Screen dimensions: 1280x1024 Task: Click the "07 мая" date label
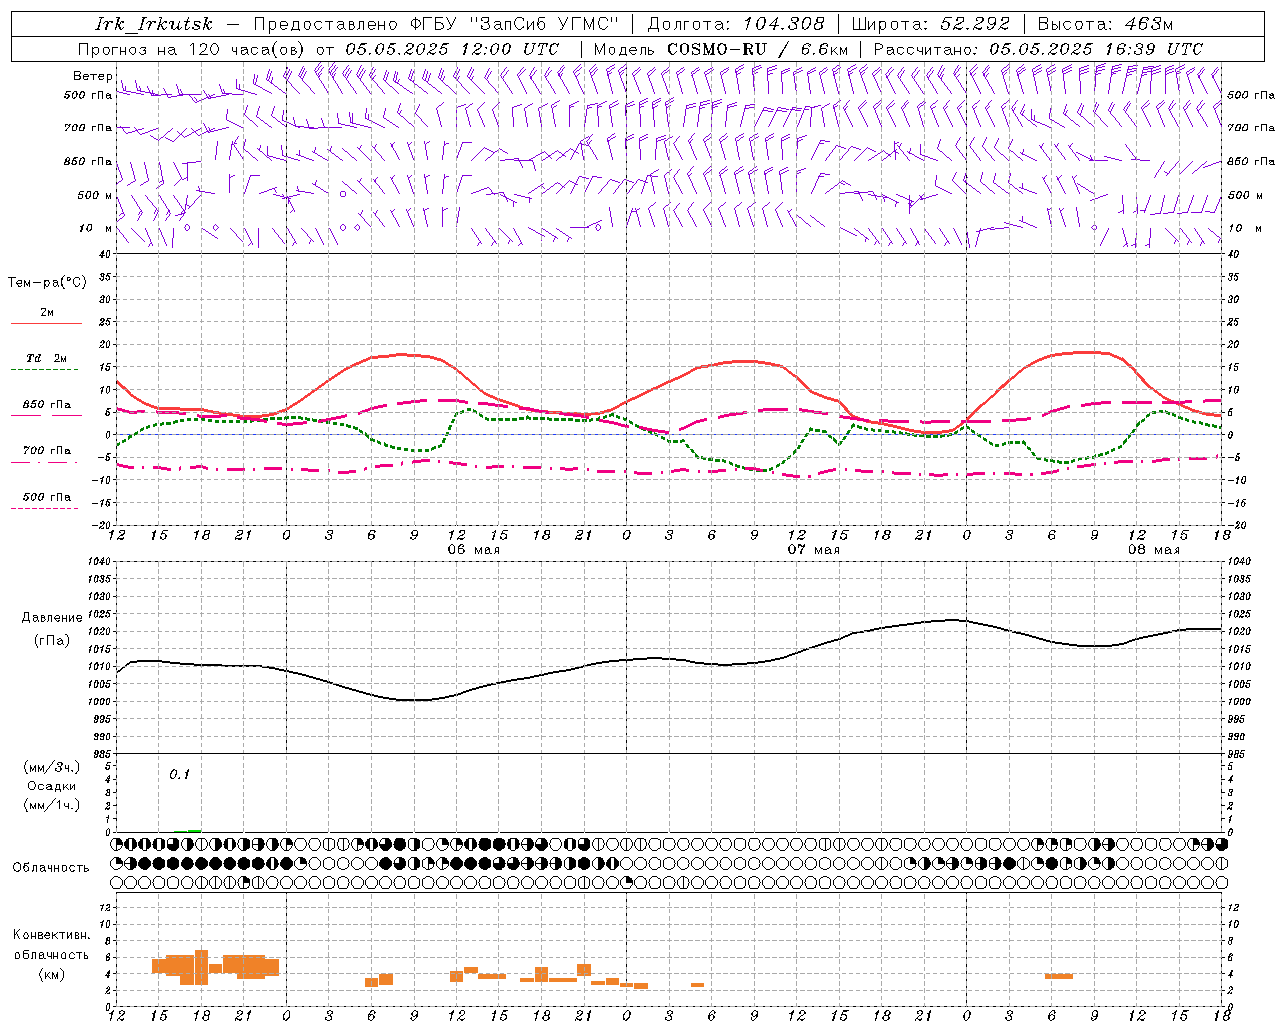(814, 550)
